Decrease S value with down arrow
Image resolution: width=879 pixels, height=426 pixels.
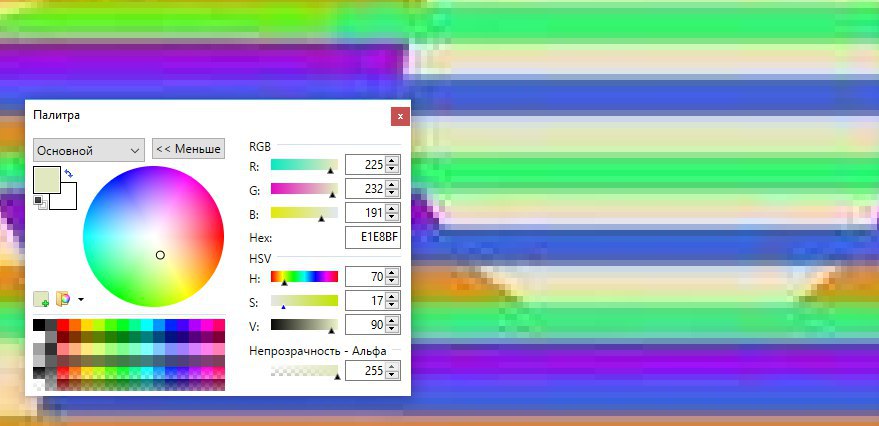392,305
